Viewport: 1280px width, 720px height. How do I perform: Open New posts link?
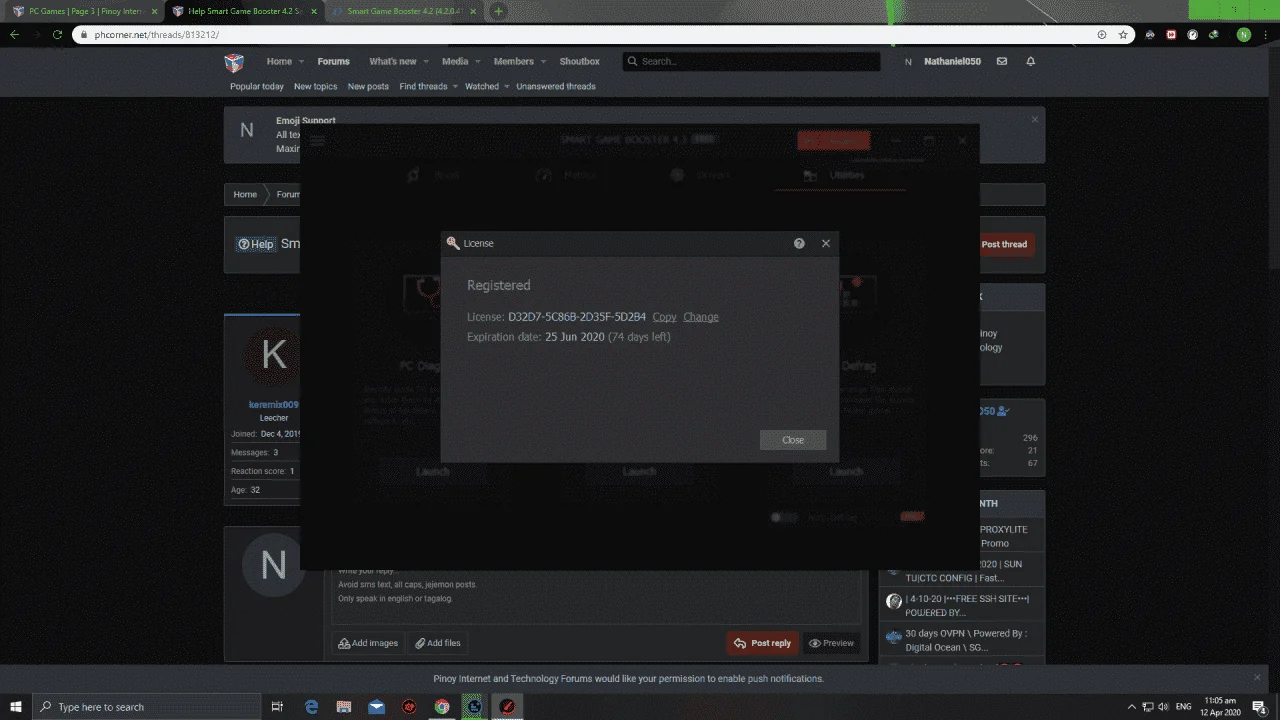(368, 87)
